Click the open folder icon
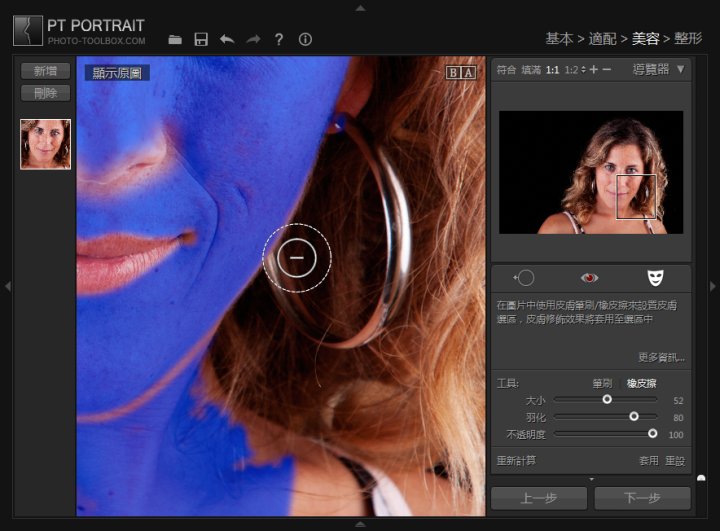The image size is (720, 531). 175,39
